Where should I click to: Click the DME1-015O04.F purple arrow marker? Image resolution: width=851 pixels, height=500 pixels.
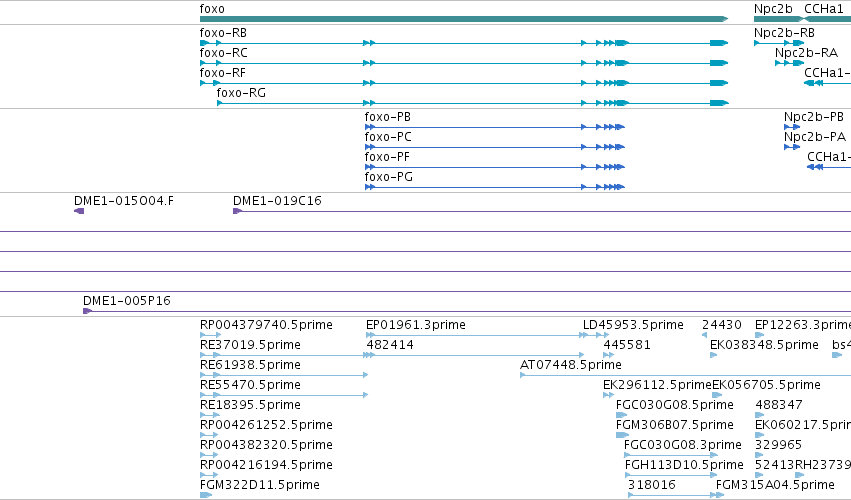click(x=79, y=211)
